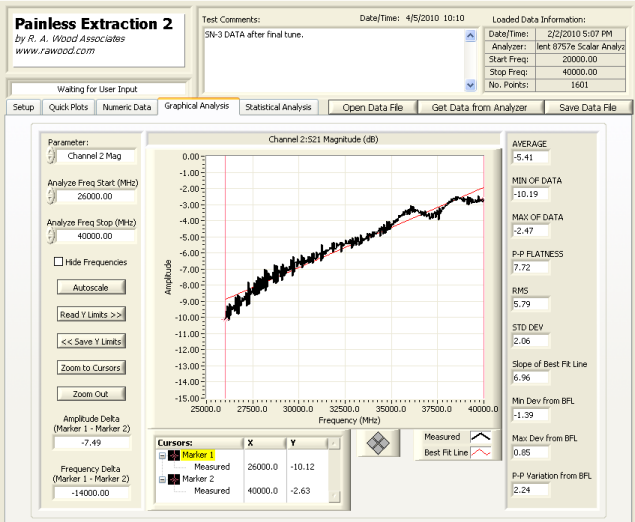Click the Read Y Limits button
Viewport: 635px width, 522px height.
click(x=91, y=314)
